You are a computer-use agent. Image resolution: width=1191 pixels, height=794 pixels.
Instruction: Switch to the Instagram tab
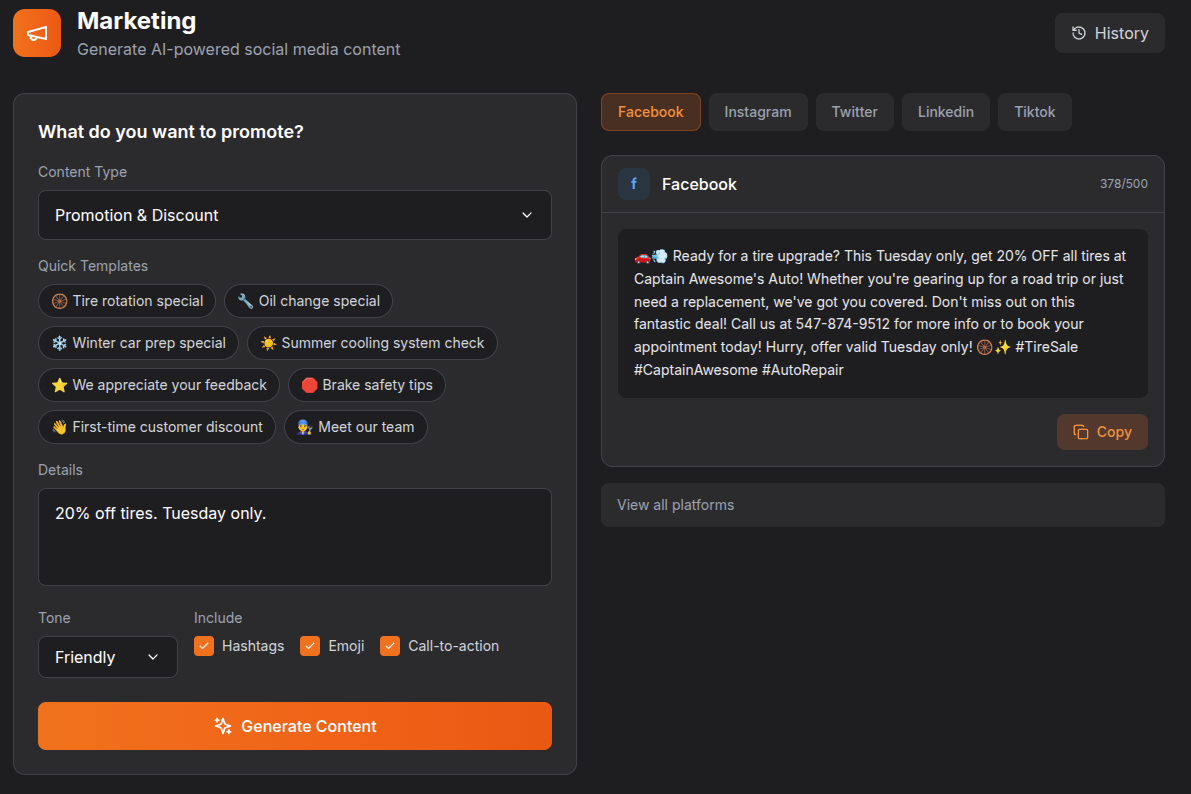758,112
